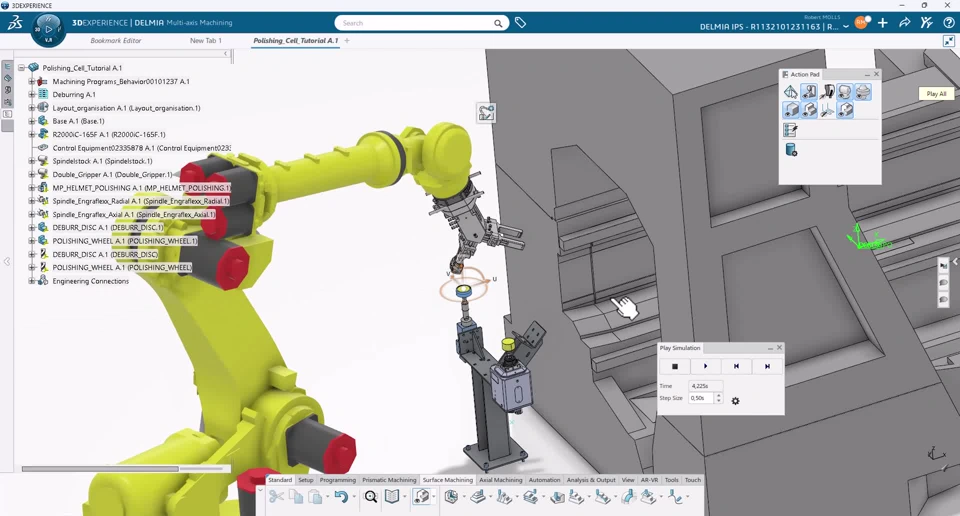
Task: Collapse the Polishing_Cell_Tutorial A.1 root node
Action: coord(21,68)
